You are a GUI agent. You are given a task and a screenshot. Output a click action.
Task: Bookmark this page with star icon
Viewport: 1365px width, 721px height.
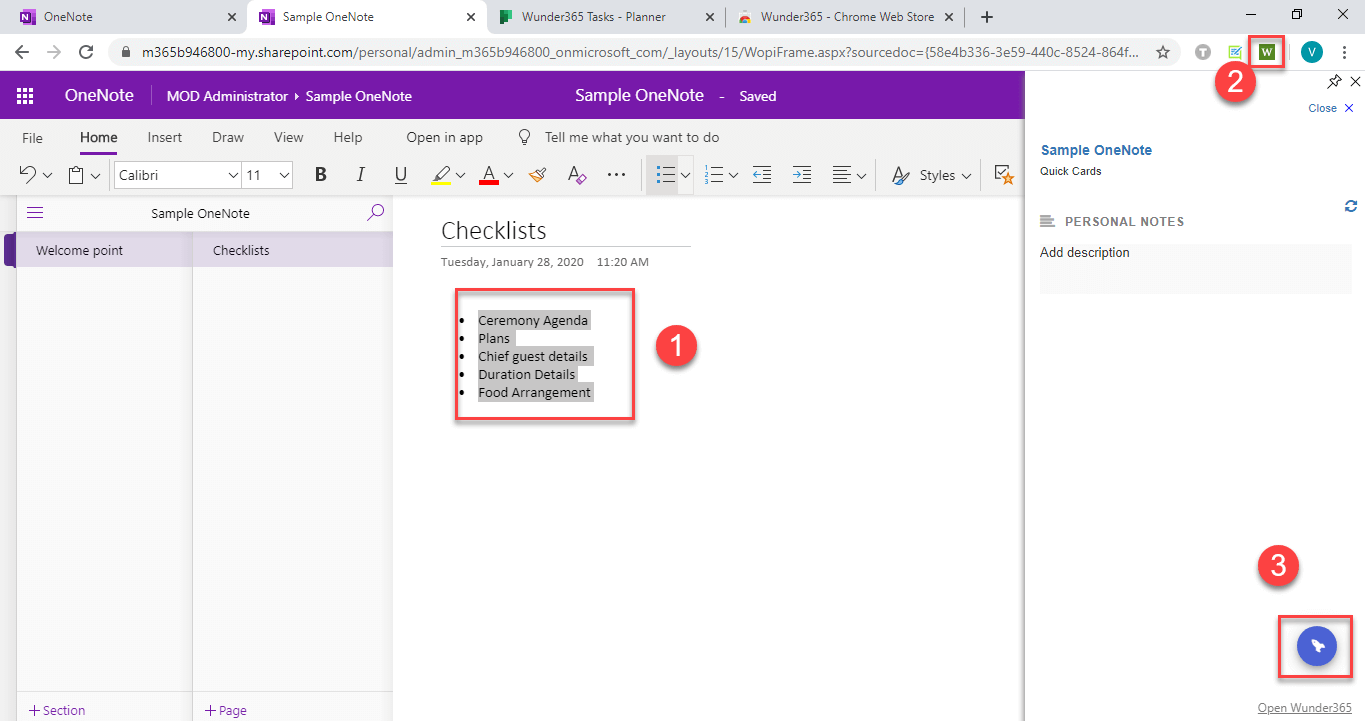(x=1162, y=52)
